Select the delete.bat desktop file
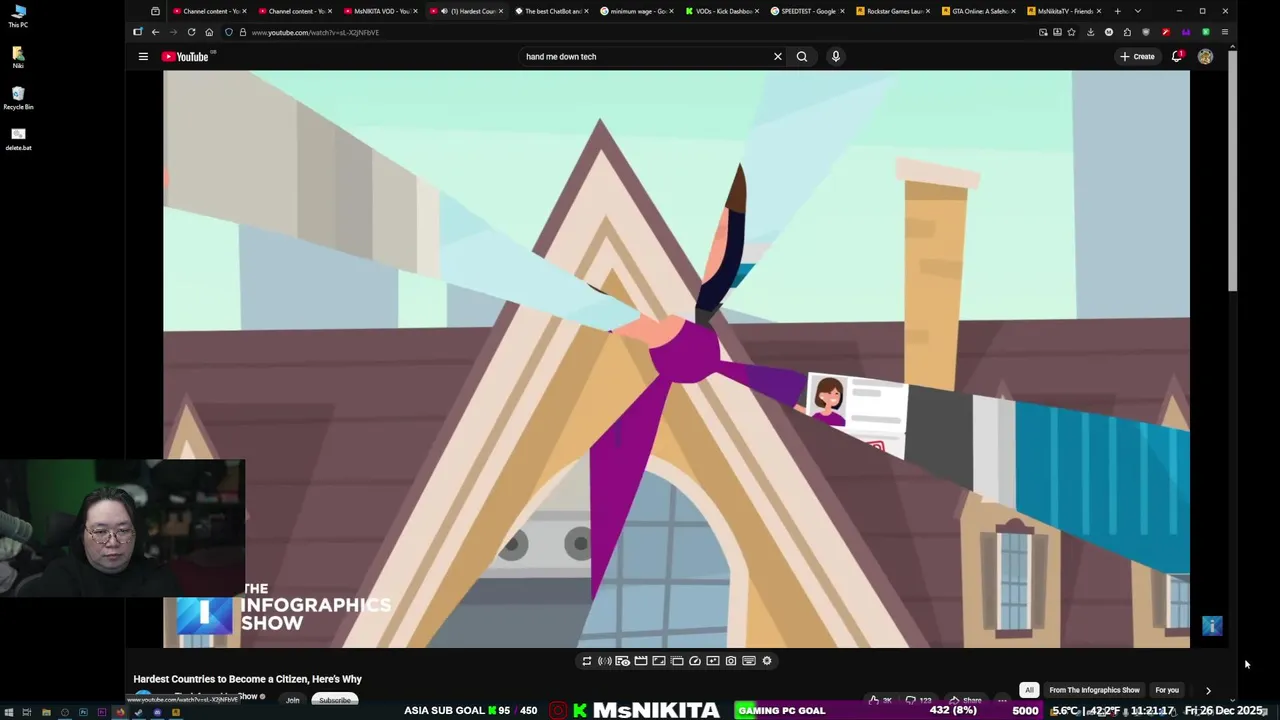Image resolution: width=1280 pixels, height=720 pixels. (x=18, y=139)
